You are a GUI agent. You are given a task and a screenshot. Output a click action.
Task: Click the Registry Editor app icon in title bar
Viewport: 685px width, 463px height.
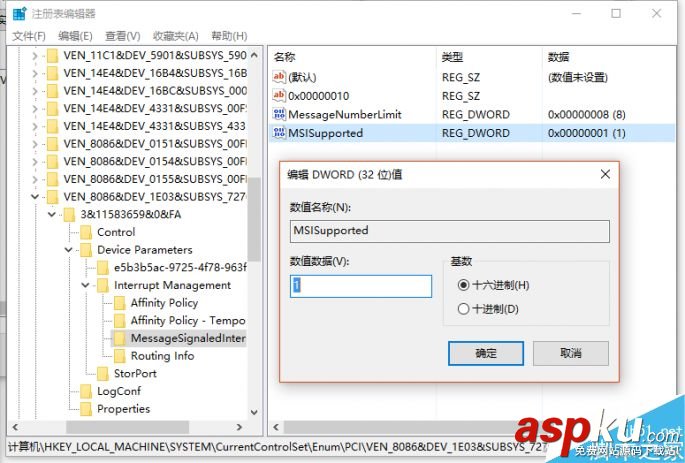click(20, 14)
